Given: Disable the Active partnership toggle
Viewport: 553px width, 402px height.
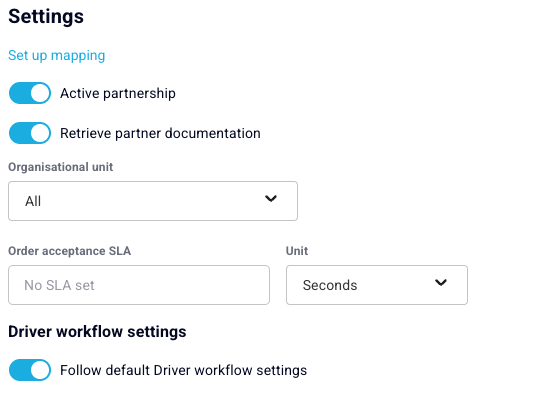Looking at the screenshot, I should click(x=30, y=93).
